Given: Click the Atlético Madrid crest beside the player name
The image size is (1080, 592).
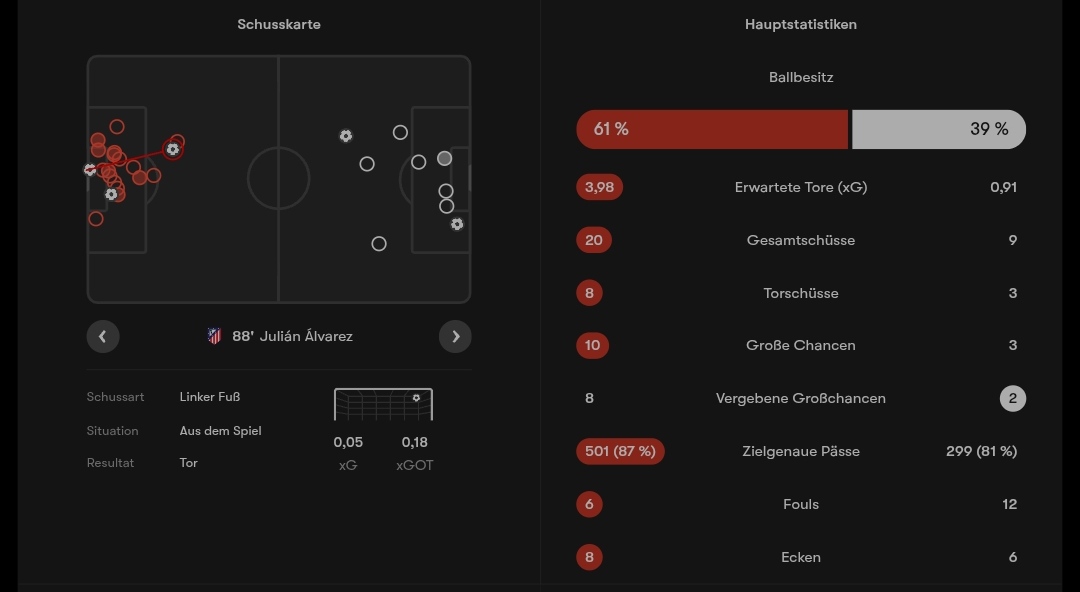Looking at the screenshot, I should point(214,336).
